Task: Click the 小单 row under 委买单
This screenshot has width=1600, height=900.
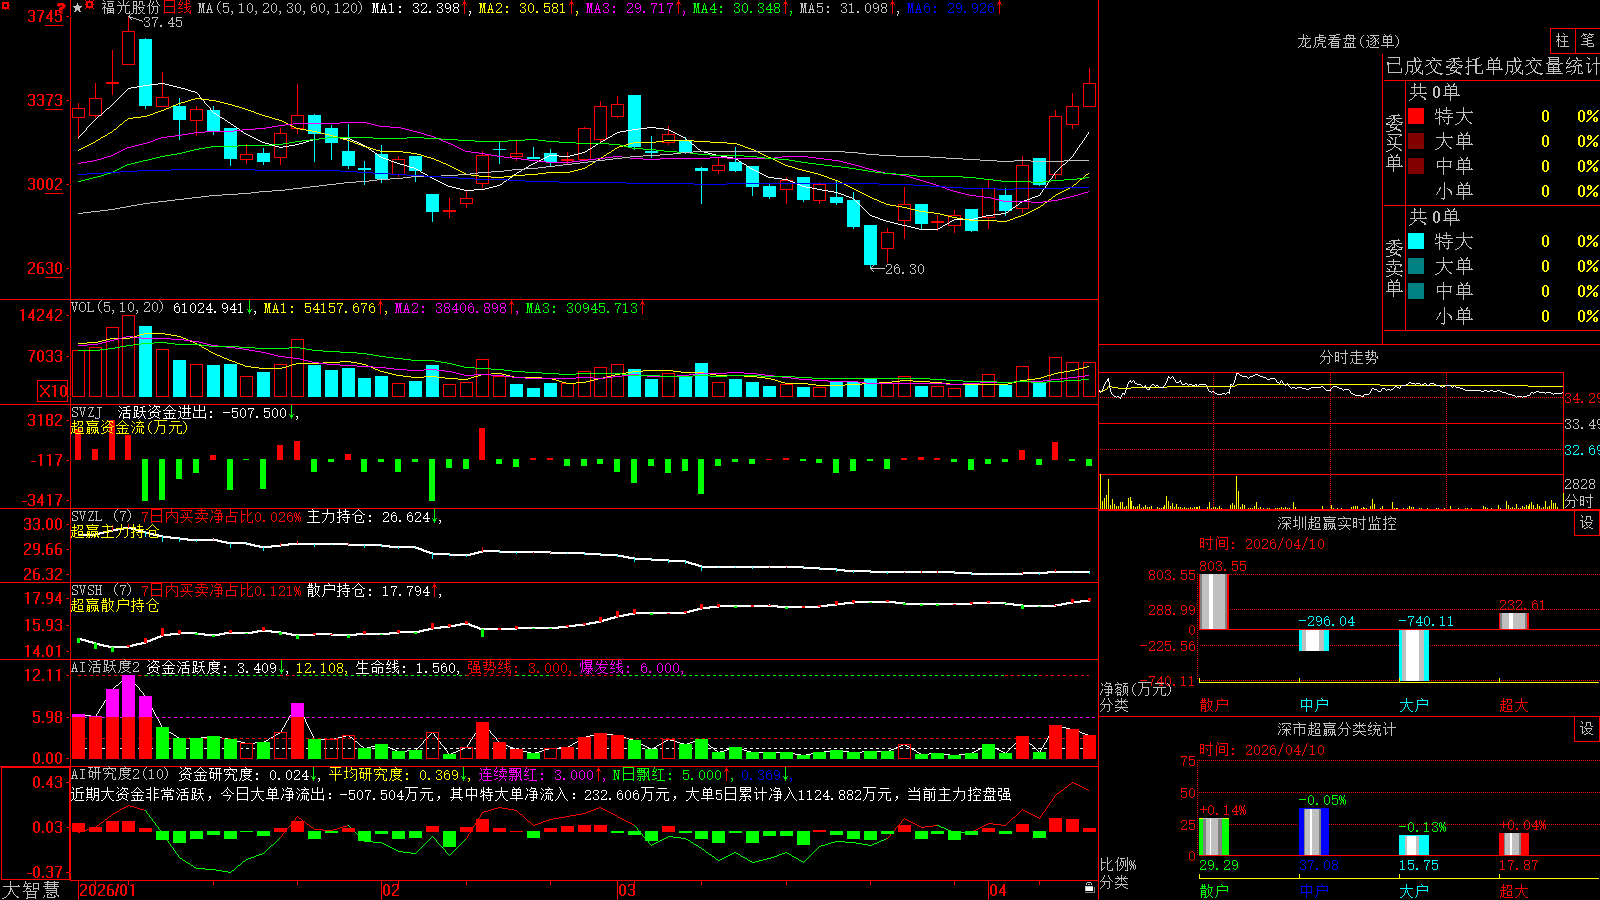Action: pos(1503,191)
